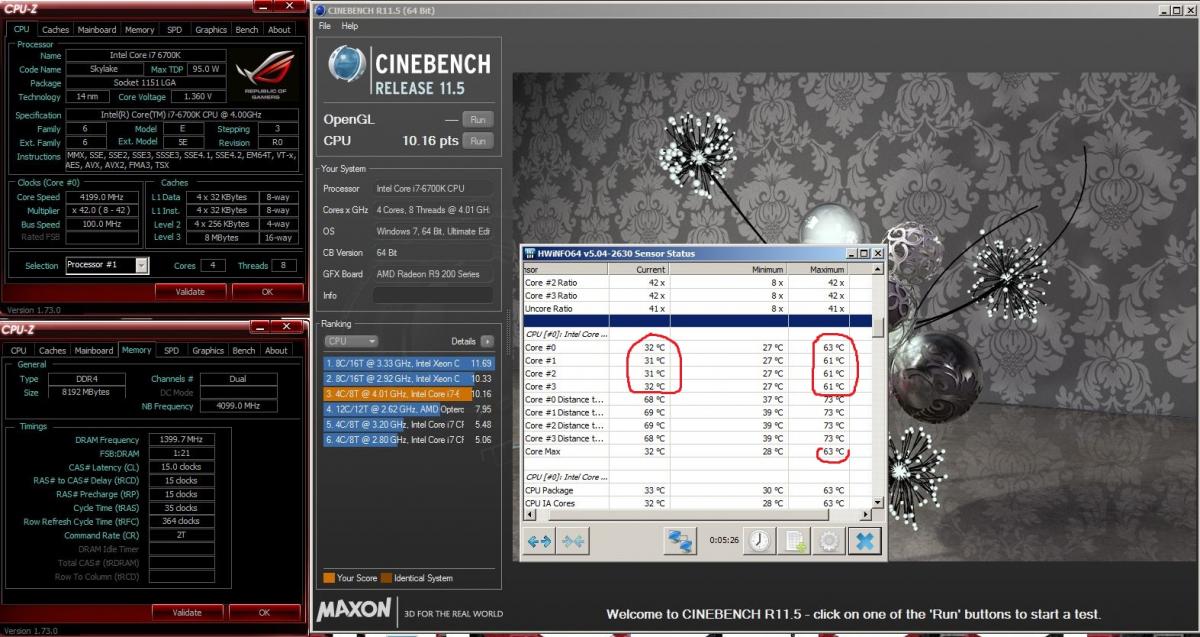Click HWiNFO expand columns blue arrows icon

point(540,541)
